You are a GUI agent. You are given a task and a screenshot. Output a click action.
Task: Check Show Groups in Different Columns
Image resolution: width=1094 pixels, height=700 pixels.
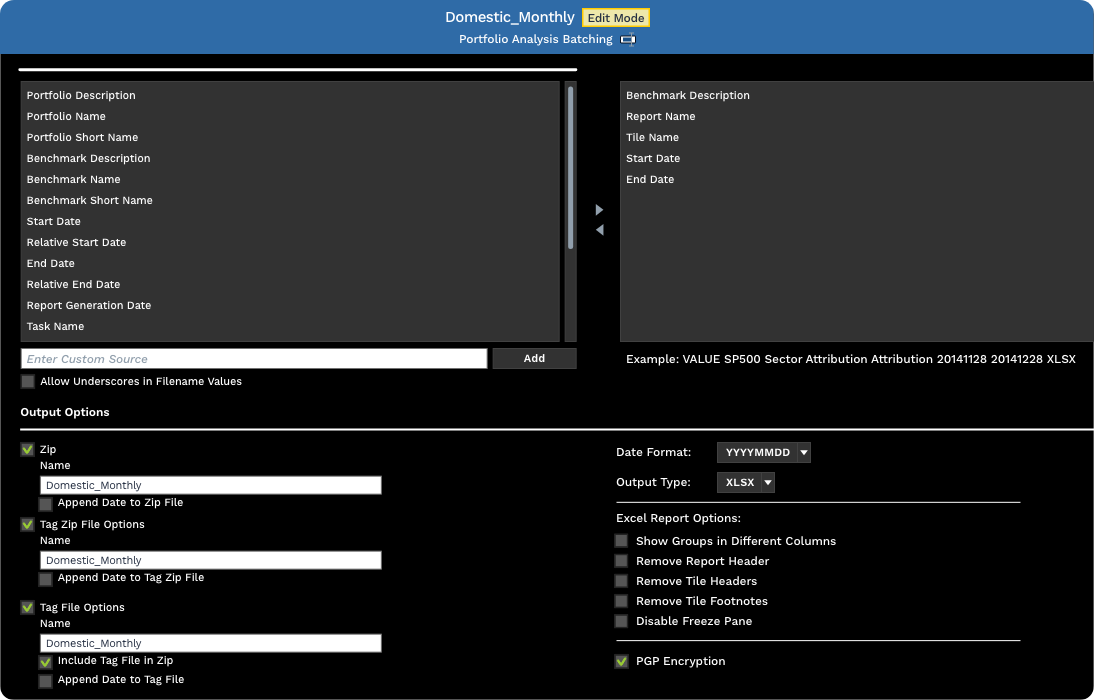tap(621, 540)
